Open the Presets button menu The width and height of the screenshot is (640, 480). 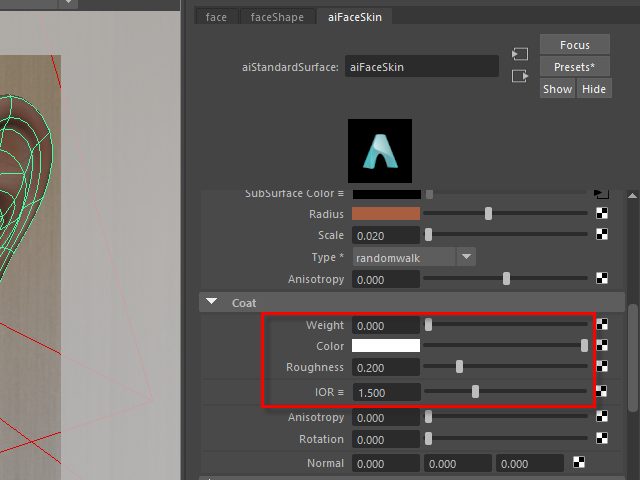pyautogui.click(x=574, y=67)
